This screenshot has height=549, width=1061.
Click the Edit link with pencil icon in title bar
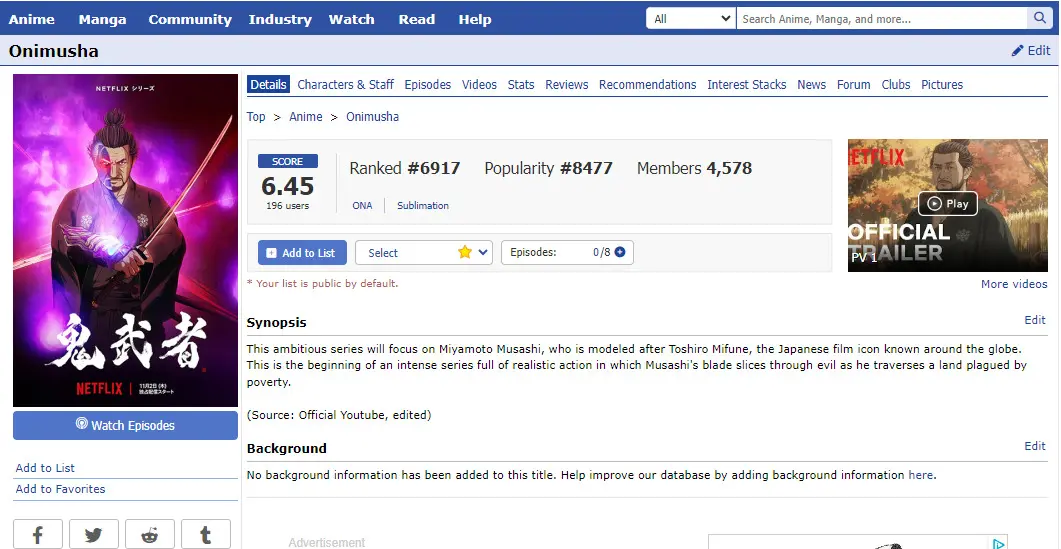pyautogui.click(x=1031, y=51)
